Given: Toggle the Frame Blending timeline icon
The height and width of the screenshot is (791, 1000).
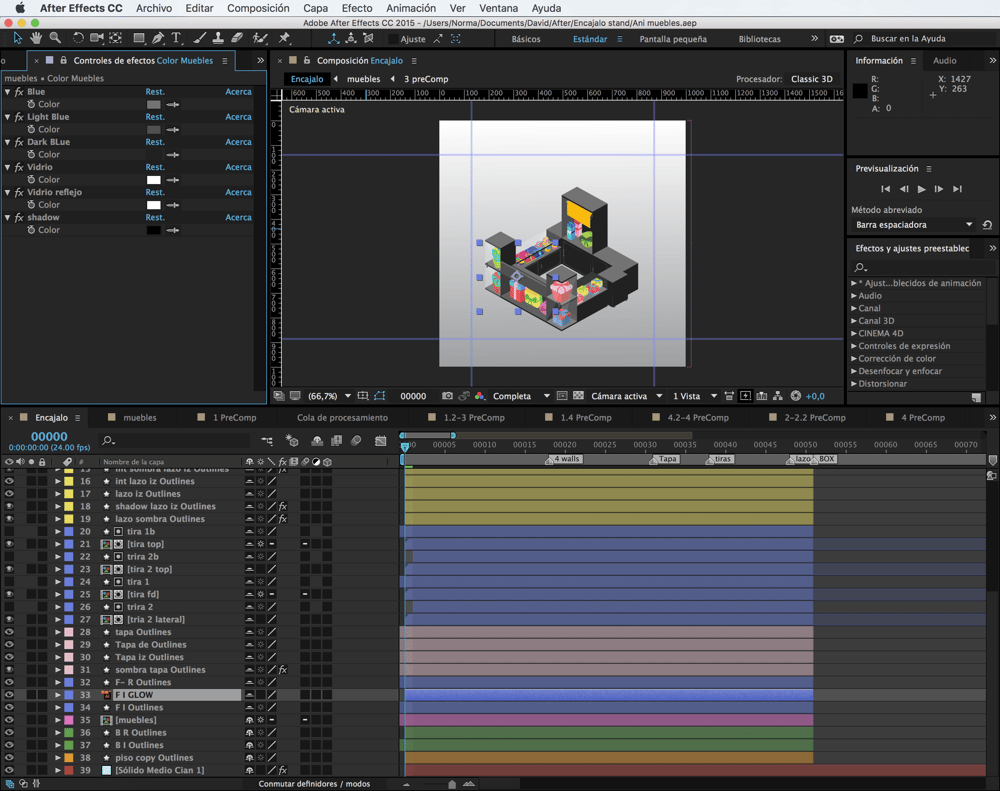Looking at the screenshot, I should coord(336,441).
